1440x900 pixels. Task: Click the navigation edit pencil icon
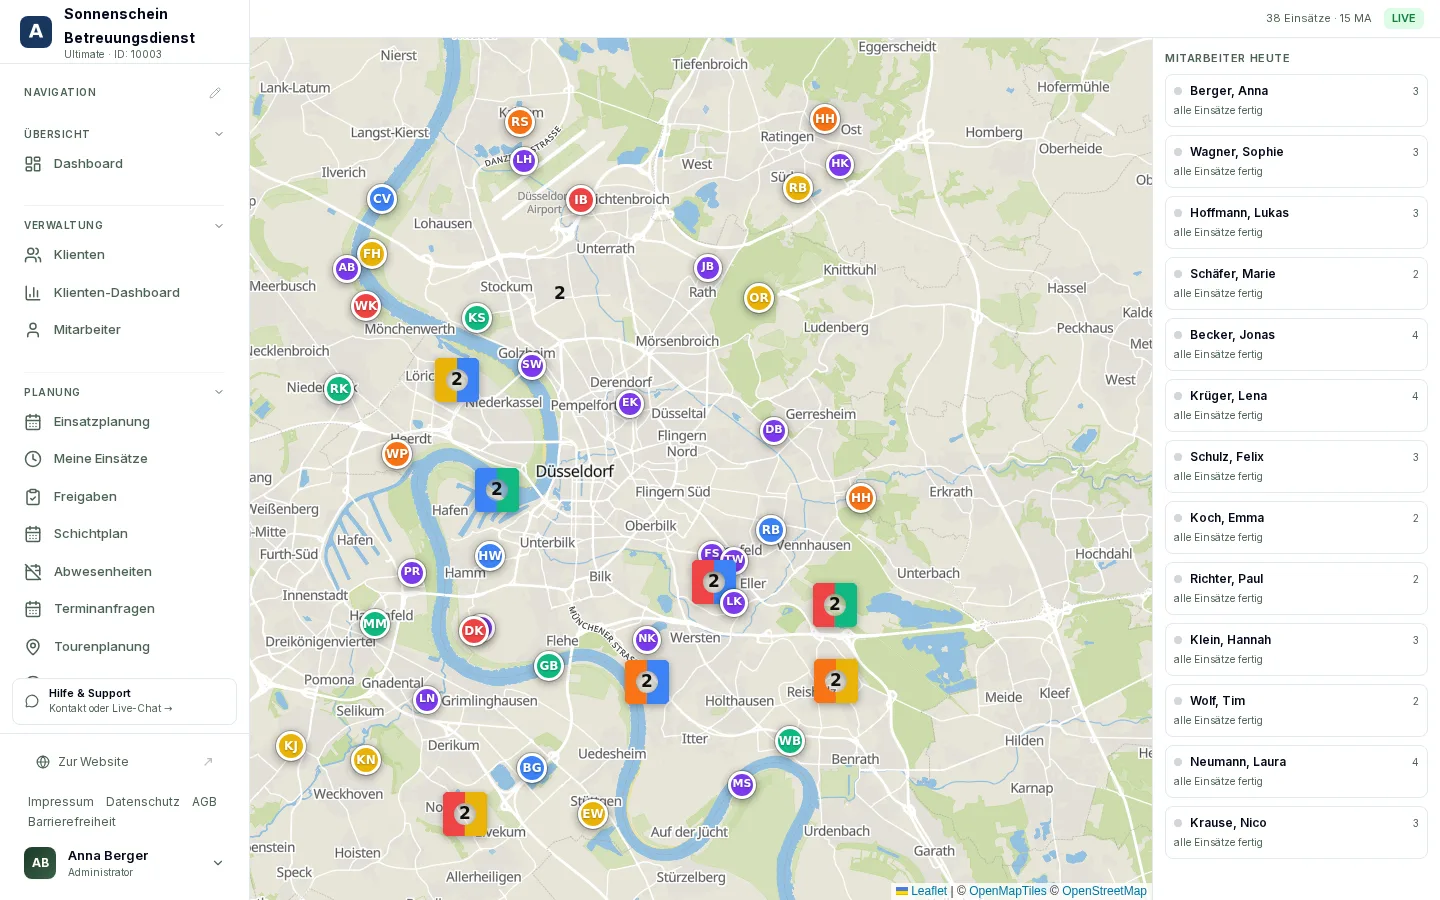click(x=215, y=93)
